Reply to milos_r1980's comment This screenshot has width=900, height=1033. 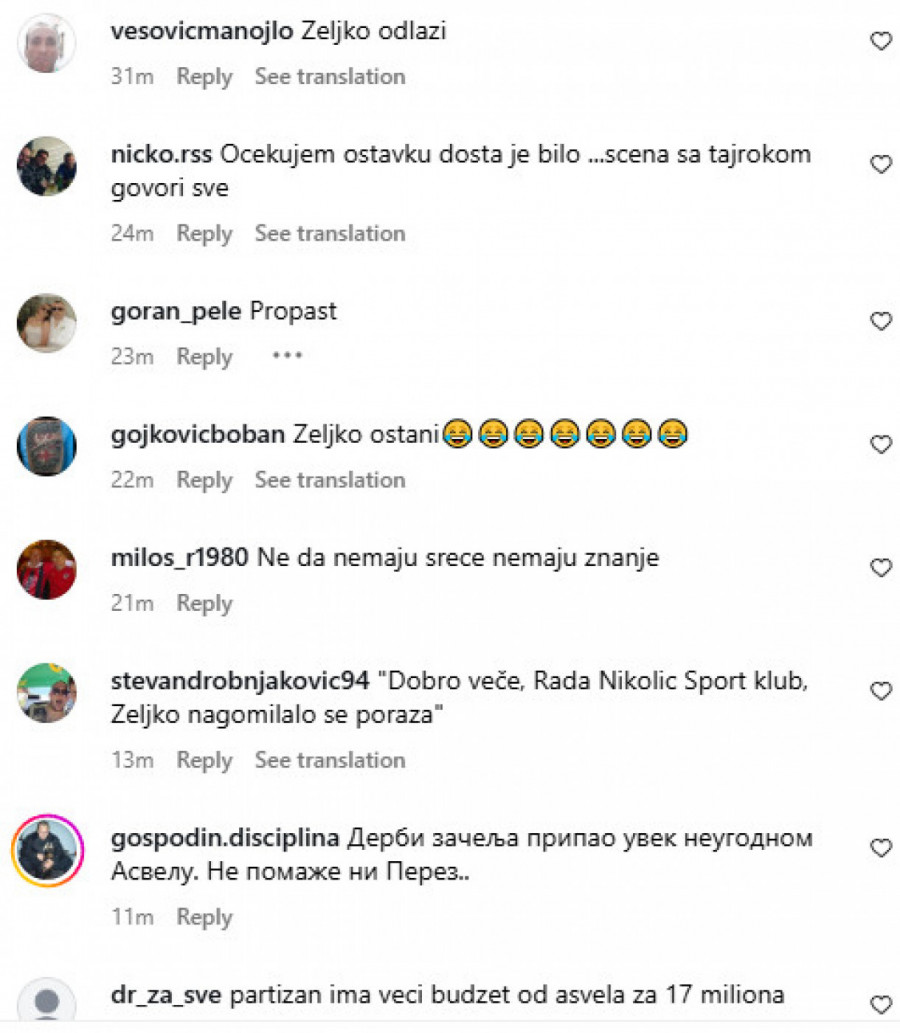pos(204,603)
